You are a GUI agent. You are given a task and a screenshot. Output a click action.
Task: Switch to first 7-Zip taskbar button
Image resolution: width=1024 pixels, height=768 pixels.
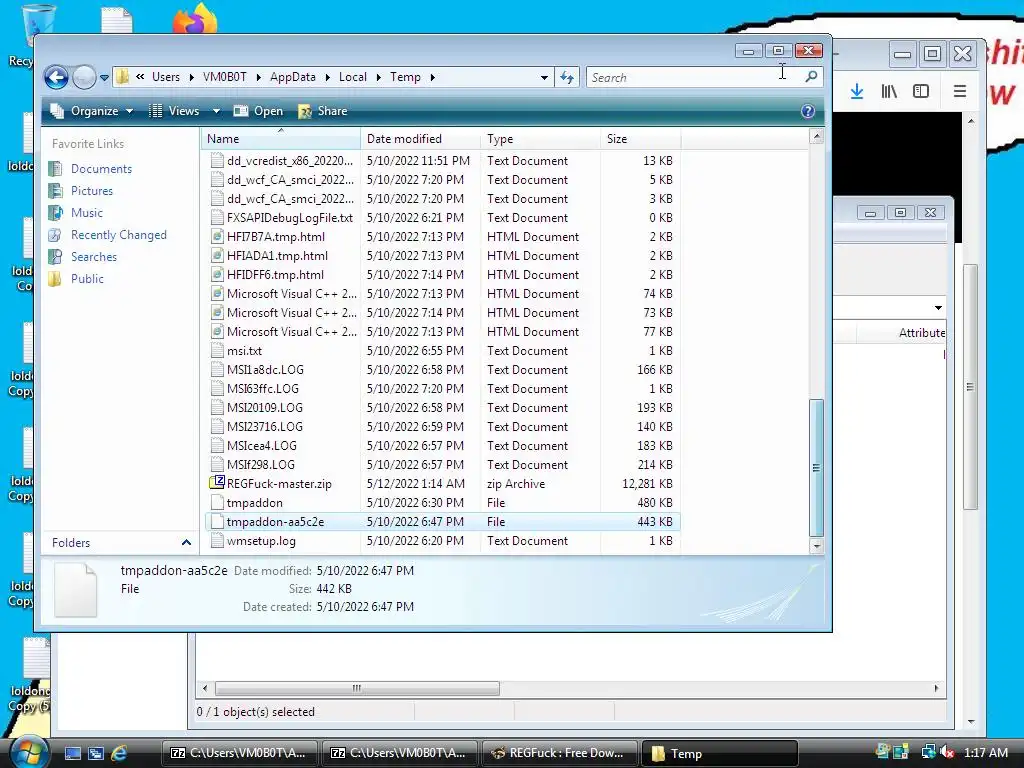[x=240, y=753]
